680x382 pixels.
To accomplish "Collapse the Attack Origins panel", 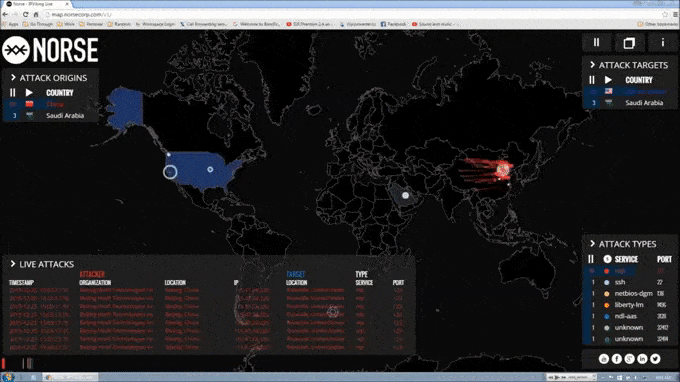I will pyautogui.click(x=13, y=78).
